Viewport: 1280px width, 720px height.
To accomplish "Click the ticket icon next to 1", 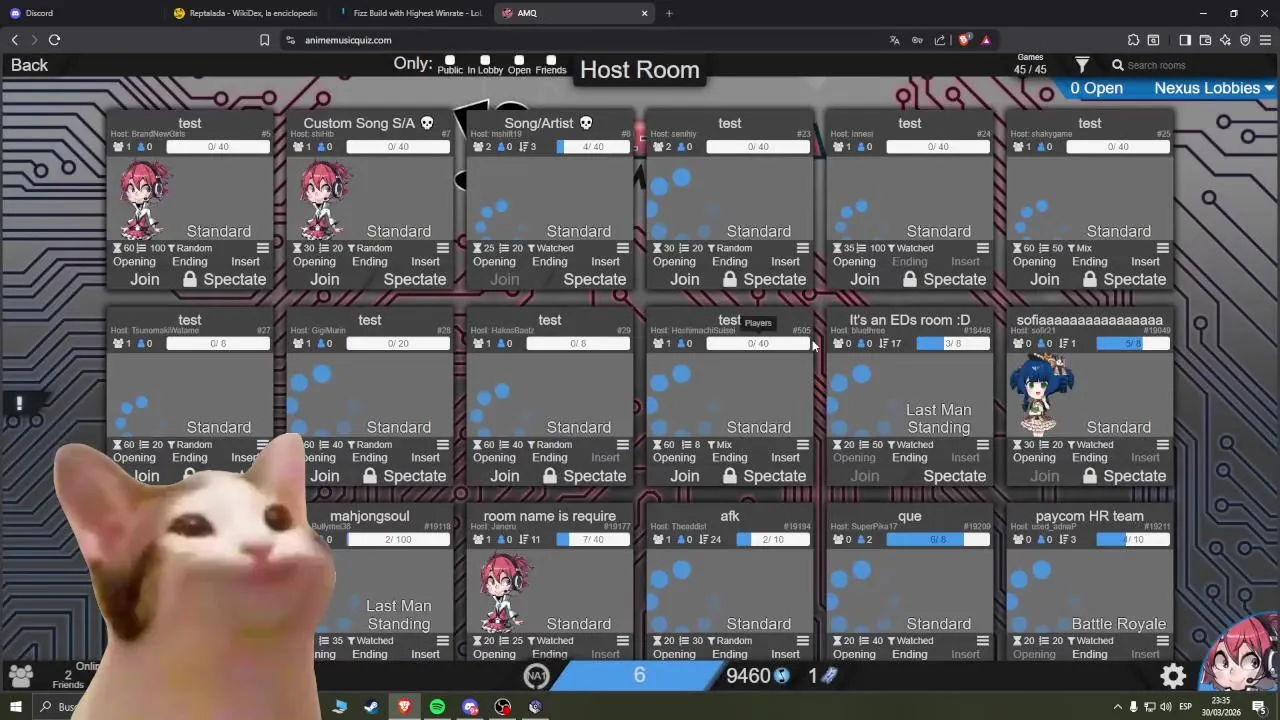I will pos(829,676).
